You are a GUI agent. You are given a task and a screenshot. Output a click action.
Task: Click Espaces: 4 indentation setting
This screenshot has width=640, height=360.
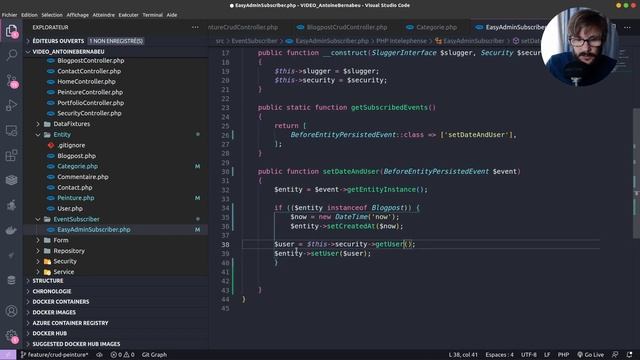point(499,355)
